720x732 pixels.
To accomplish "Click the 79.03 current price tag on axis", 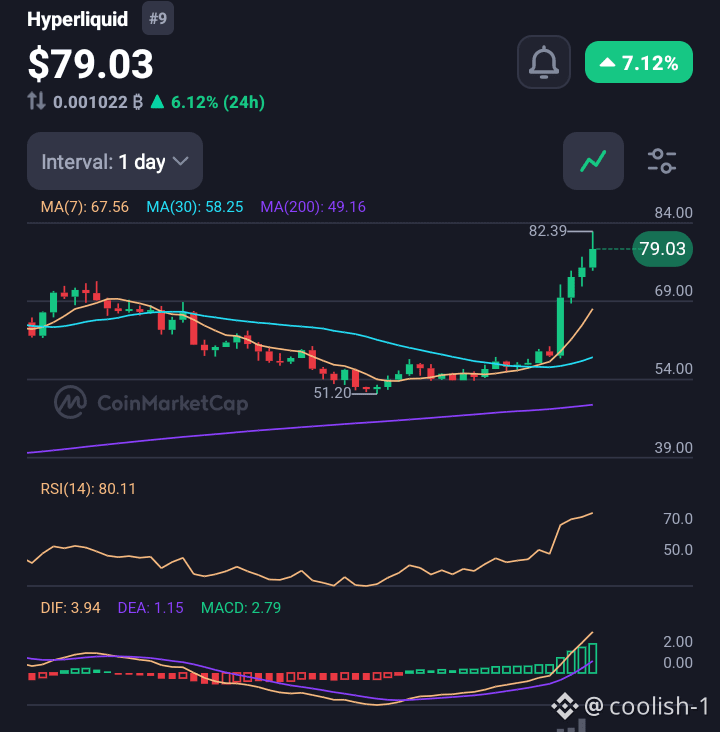I will pos(662,249).
